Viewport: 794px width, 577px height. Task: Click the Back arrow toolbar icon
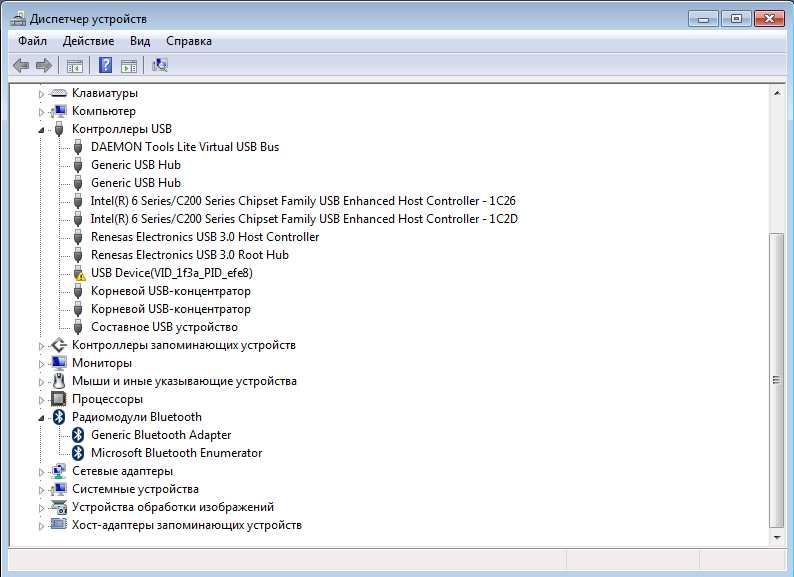coord(21,65)
